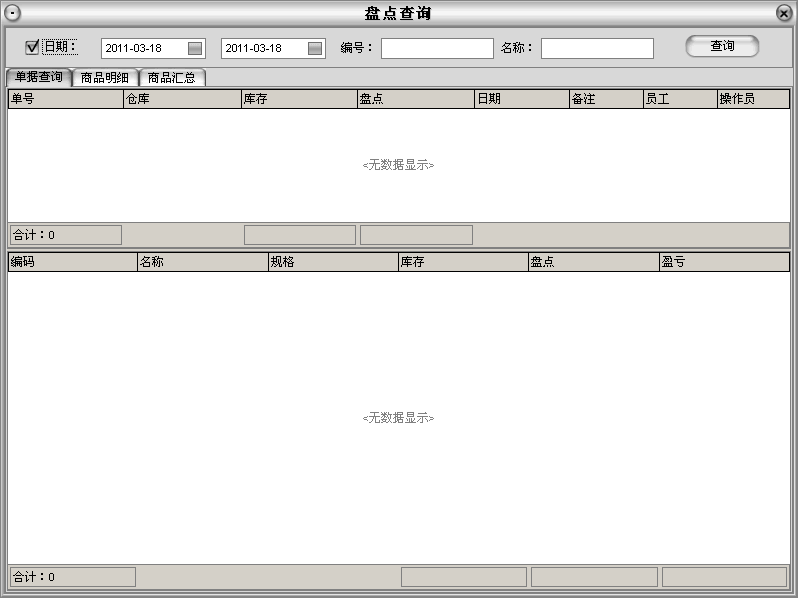
Task: Open start date calendar dropdown
Action: click(x=195, y=48)
